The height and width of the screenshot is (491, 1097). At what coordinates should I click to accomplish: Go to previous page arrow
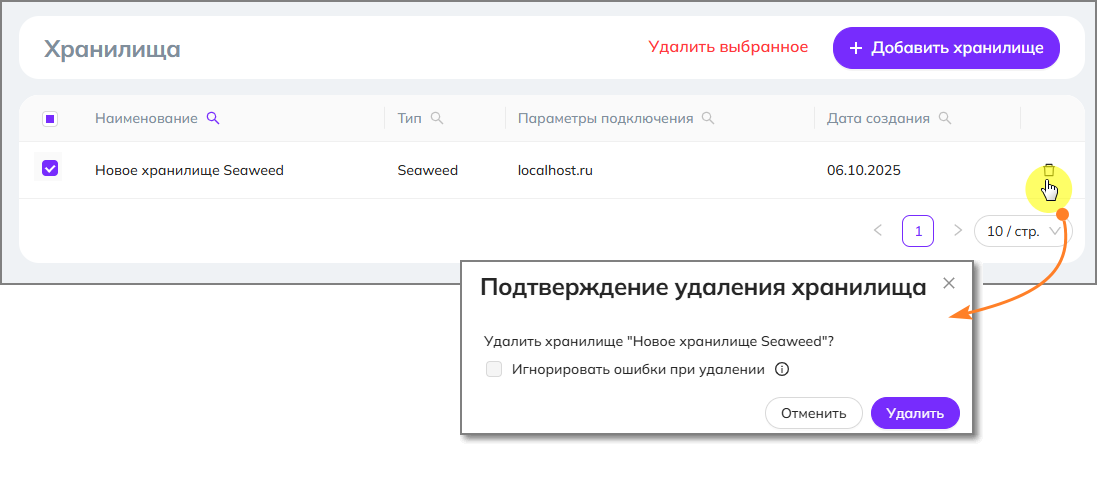879,230
